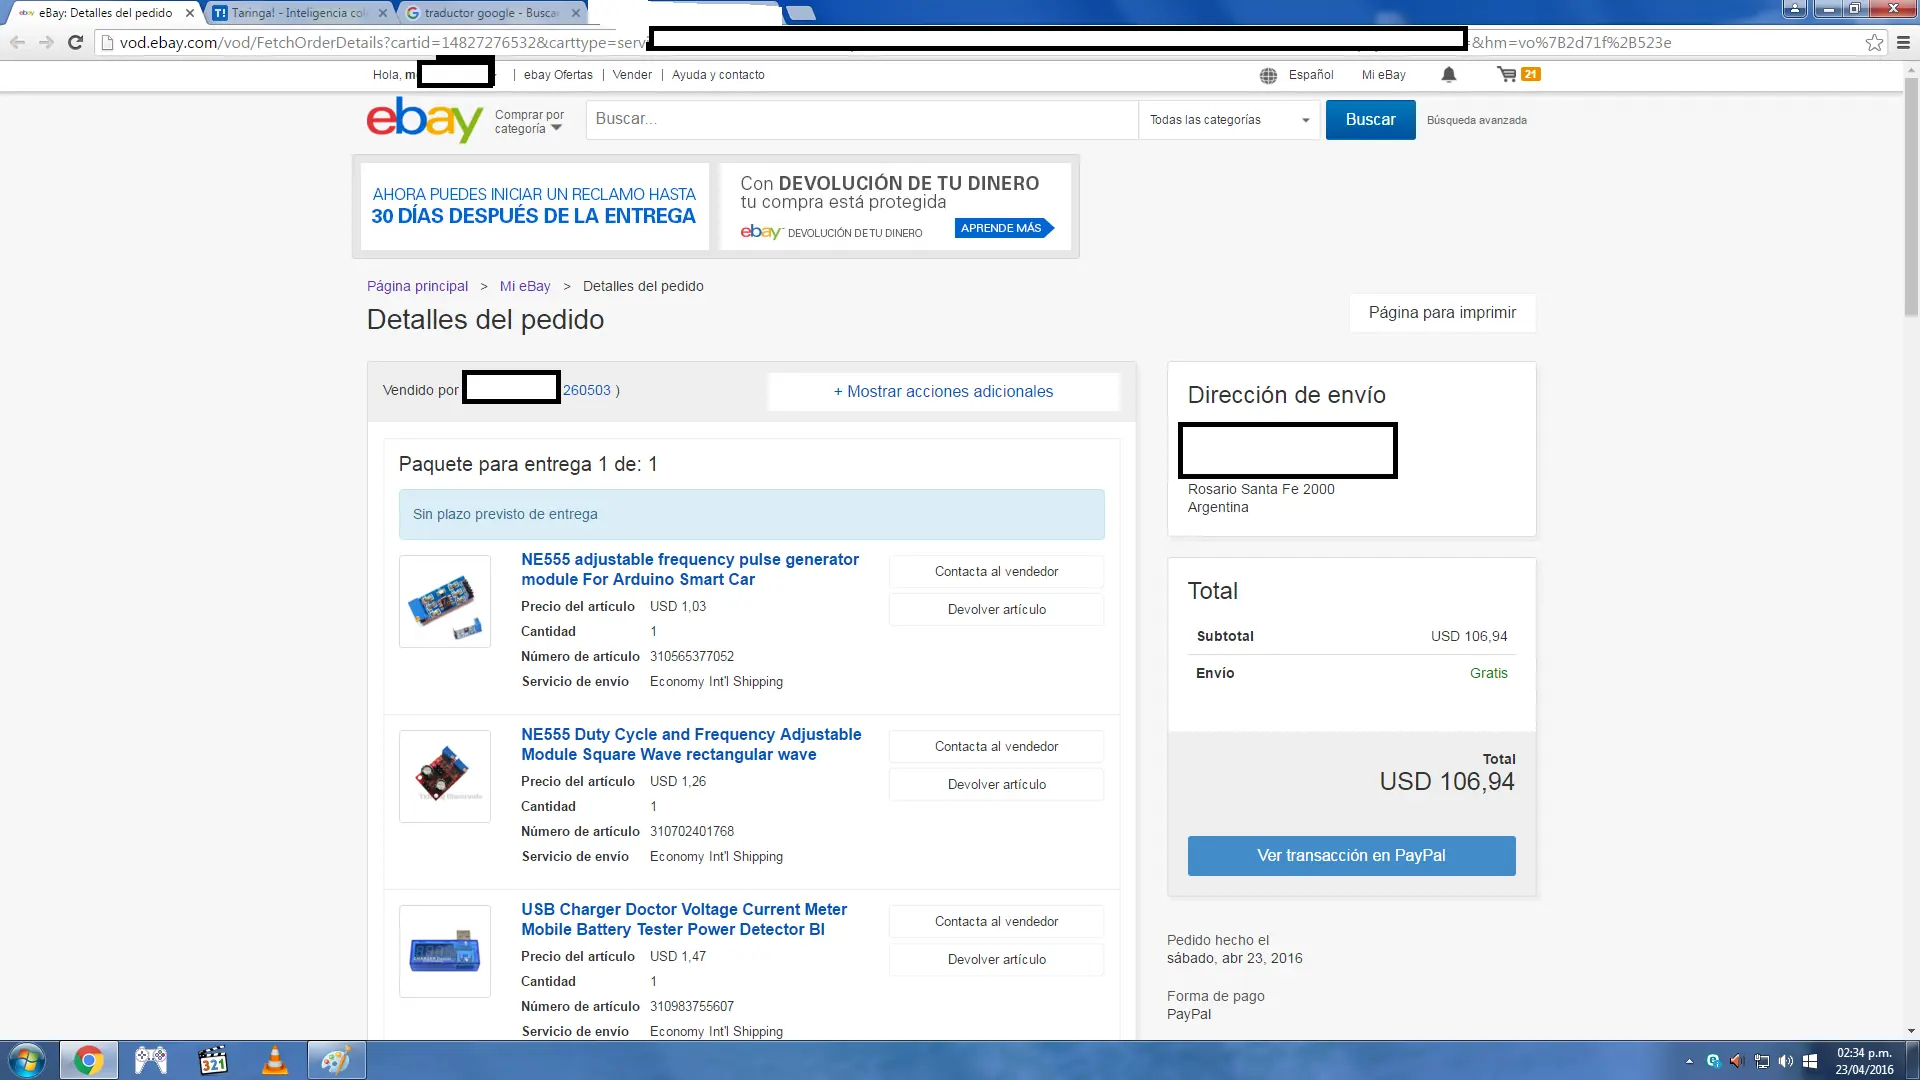Open the Mi eBay menu
The image size is (1920, 1080).
point(1383,75)
